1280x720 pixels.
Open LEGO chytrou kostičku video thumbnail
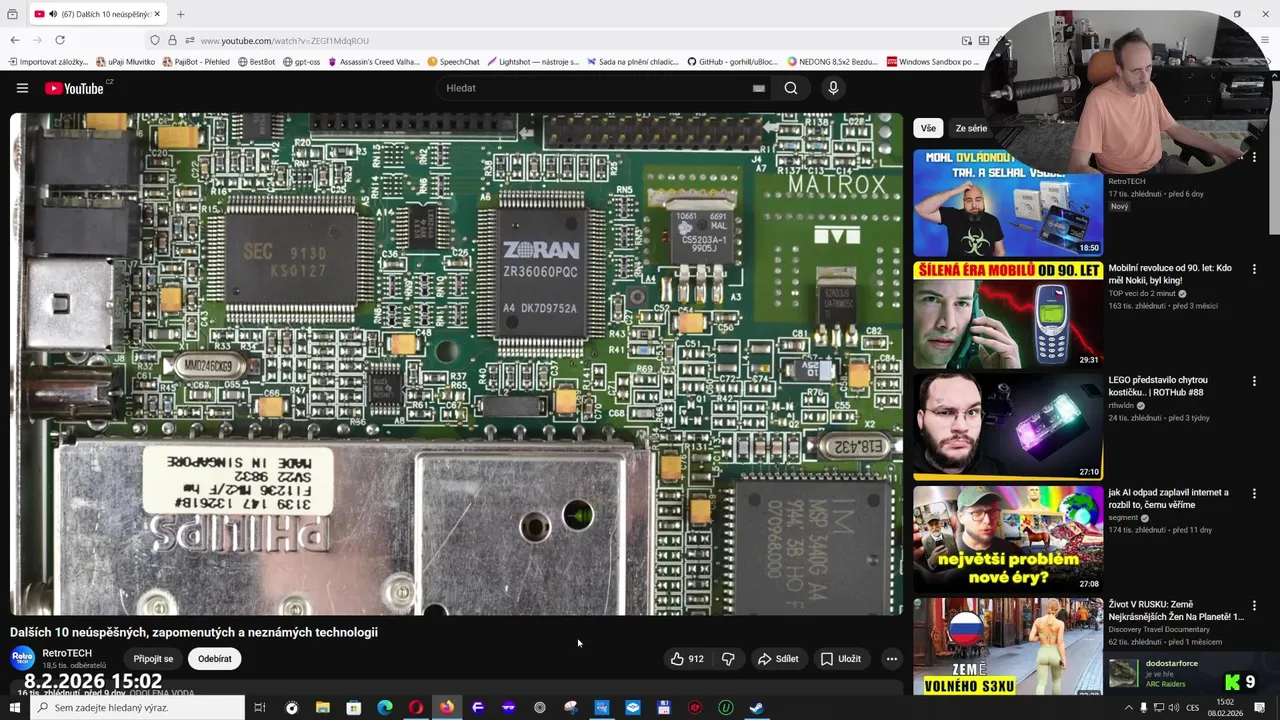point(1007,428)
